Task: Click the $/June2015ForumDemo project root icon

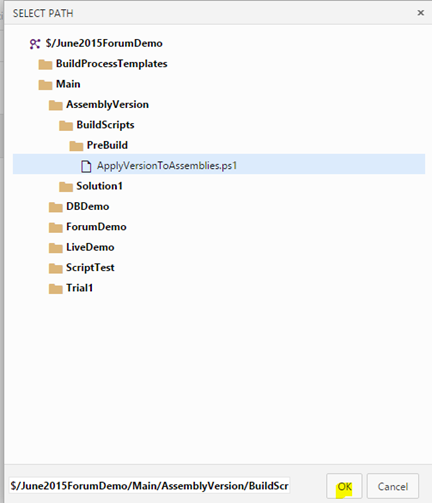Action: tap(35, 44)
